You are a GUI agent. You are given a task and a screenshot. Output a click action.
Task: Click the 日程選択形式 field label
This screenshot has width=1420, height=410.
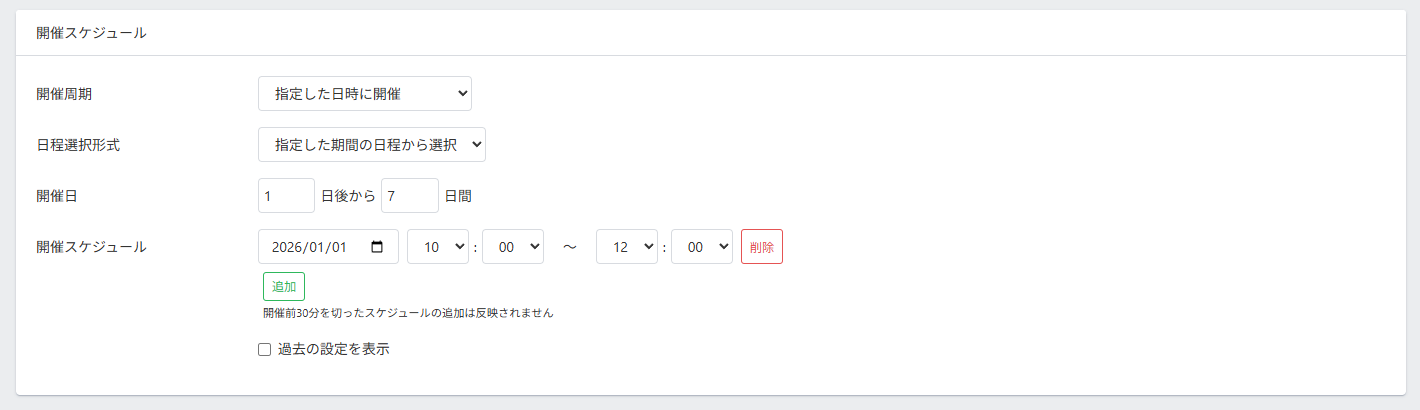(x=78, y=144)
